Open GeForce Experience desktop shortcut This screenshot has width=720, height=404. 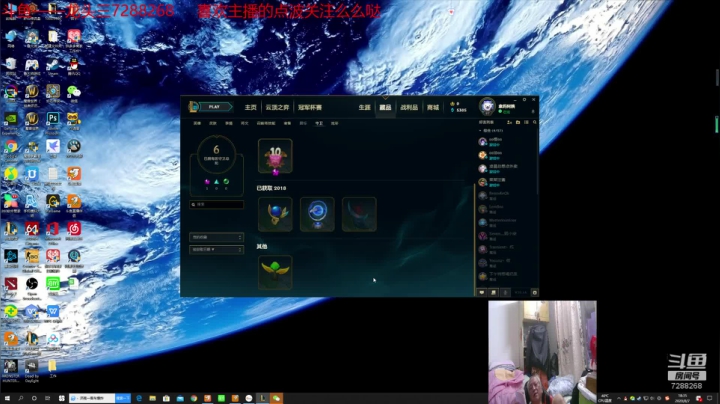(x=11, y=121)
